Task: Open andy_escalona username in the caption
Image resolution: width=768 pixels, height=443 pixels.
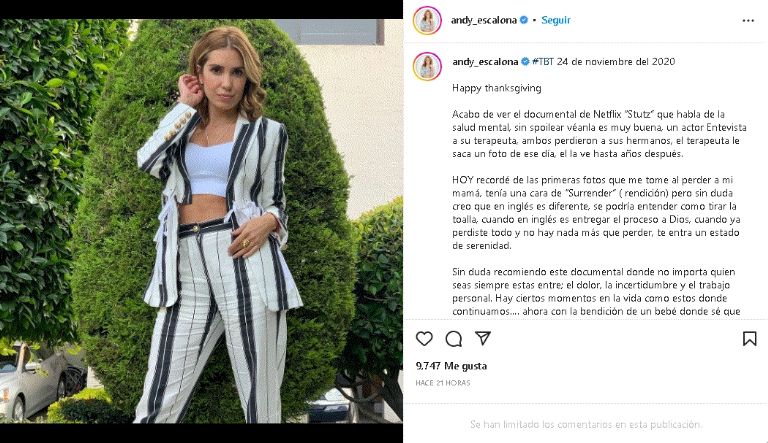Action: click(x=485, y=62)
